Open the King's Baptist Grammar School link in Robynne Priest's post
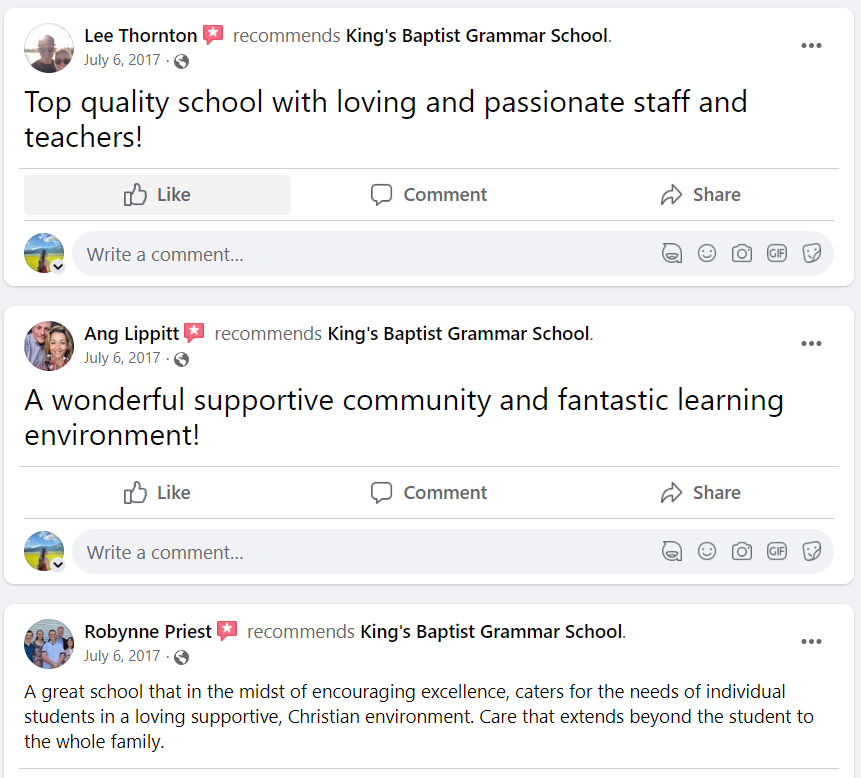 pos(491,632)
